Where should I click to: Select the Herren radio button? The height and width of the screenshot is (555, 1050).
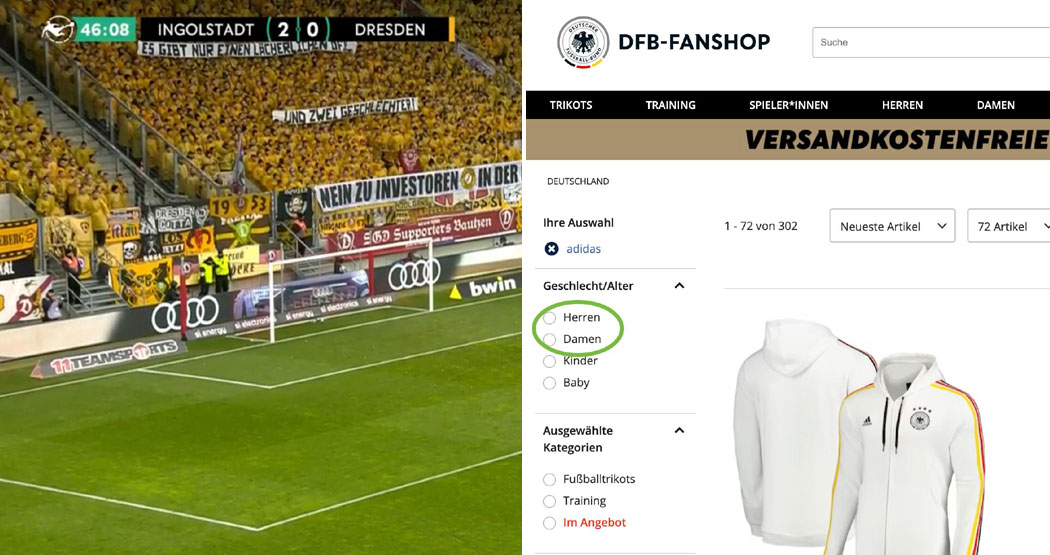tap(550, 317)
